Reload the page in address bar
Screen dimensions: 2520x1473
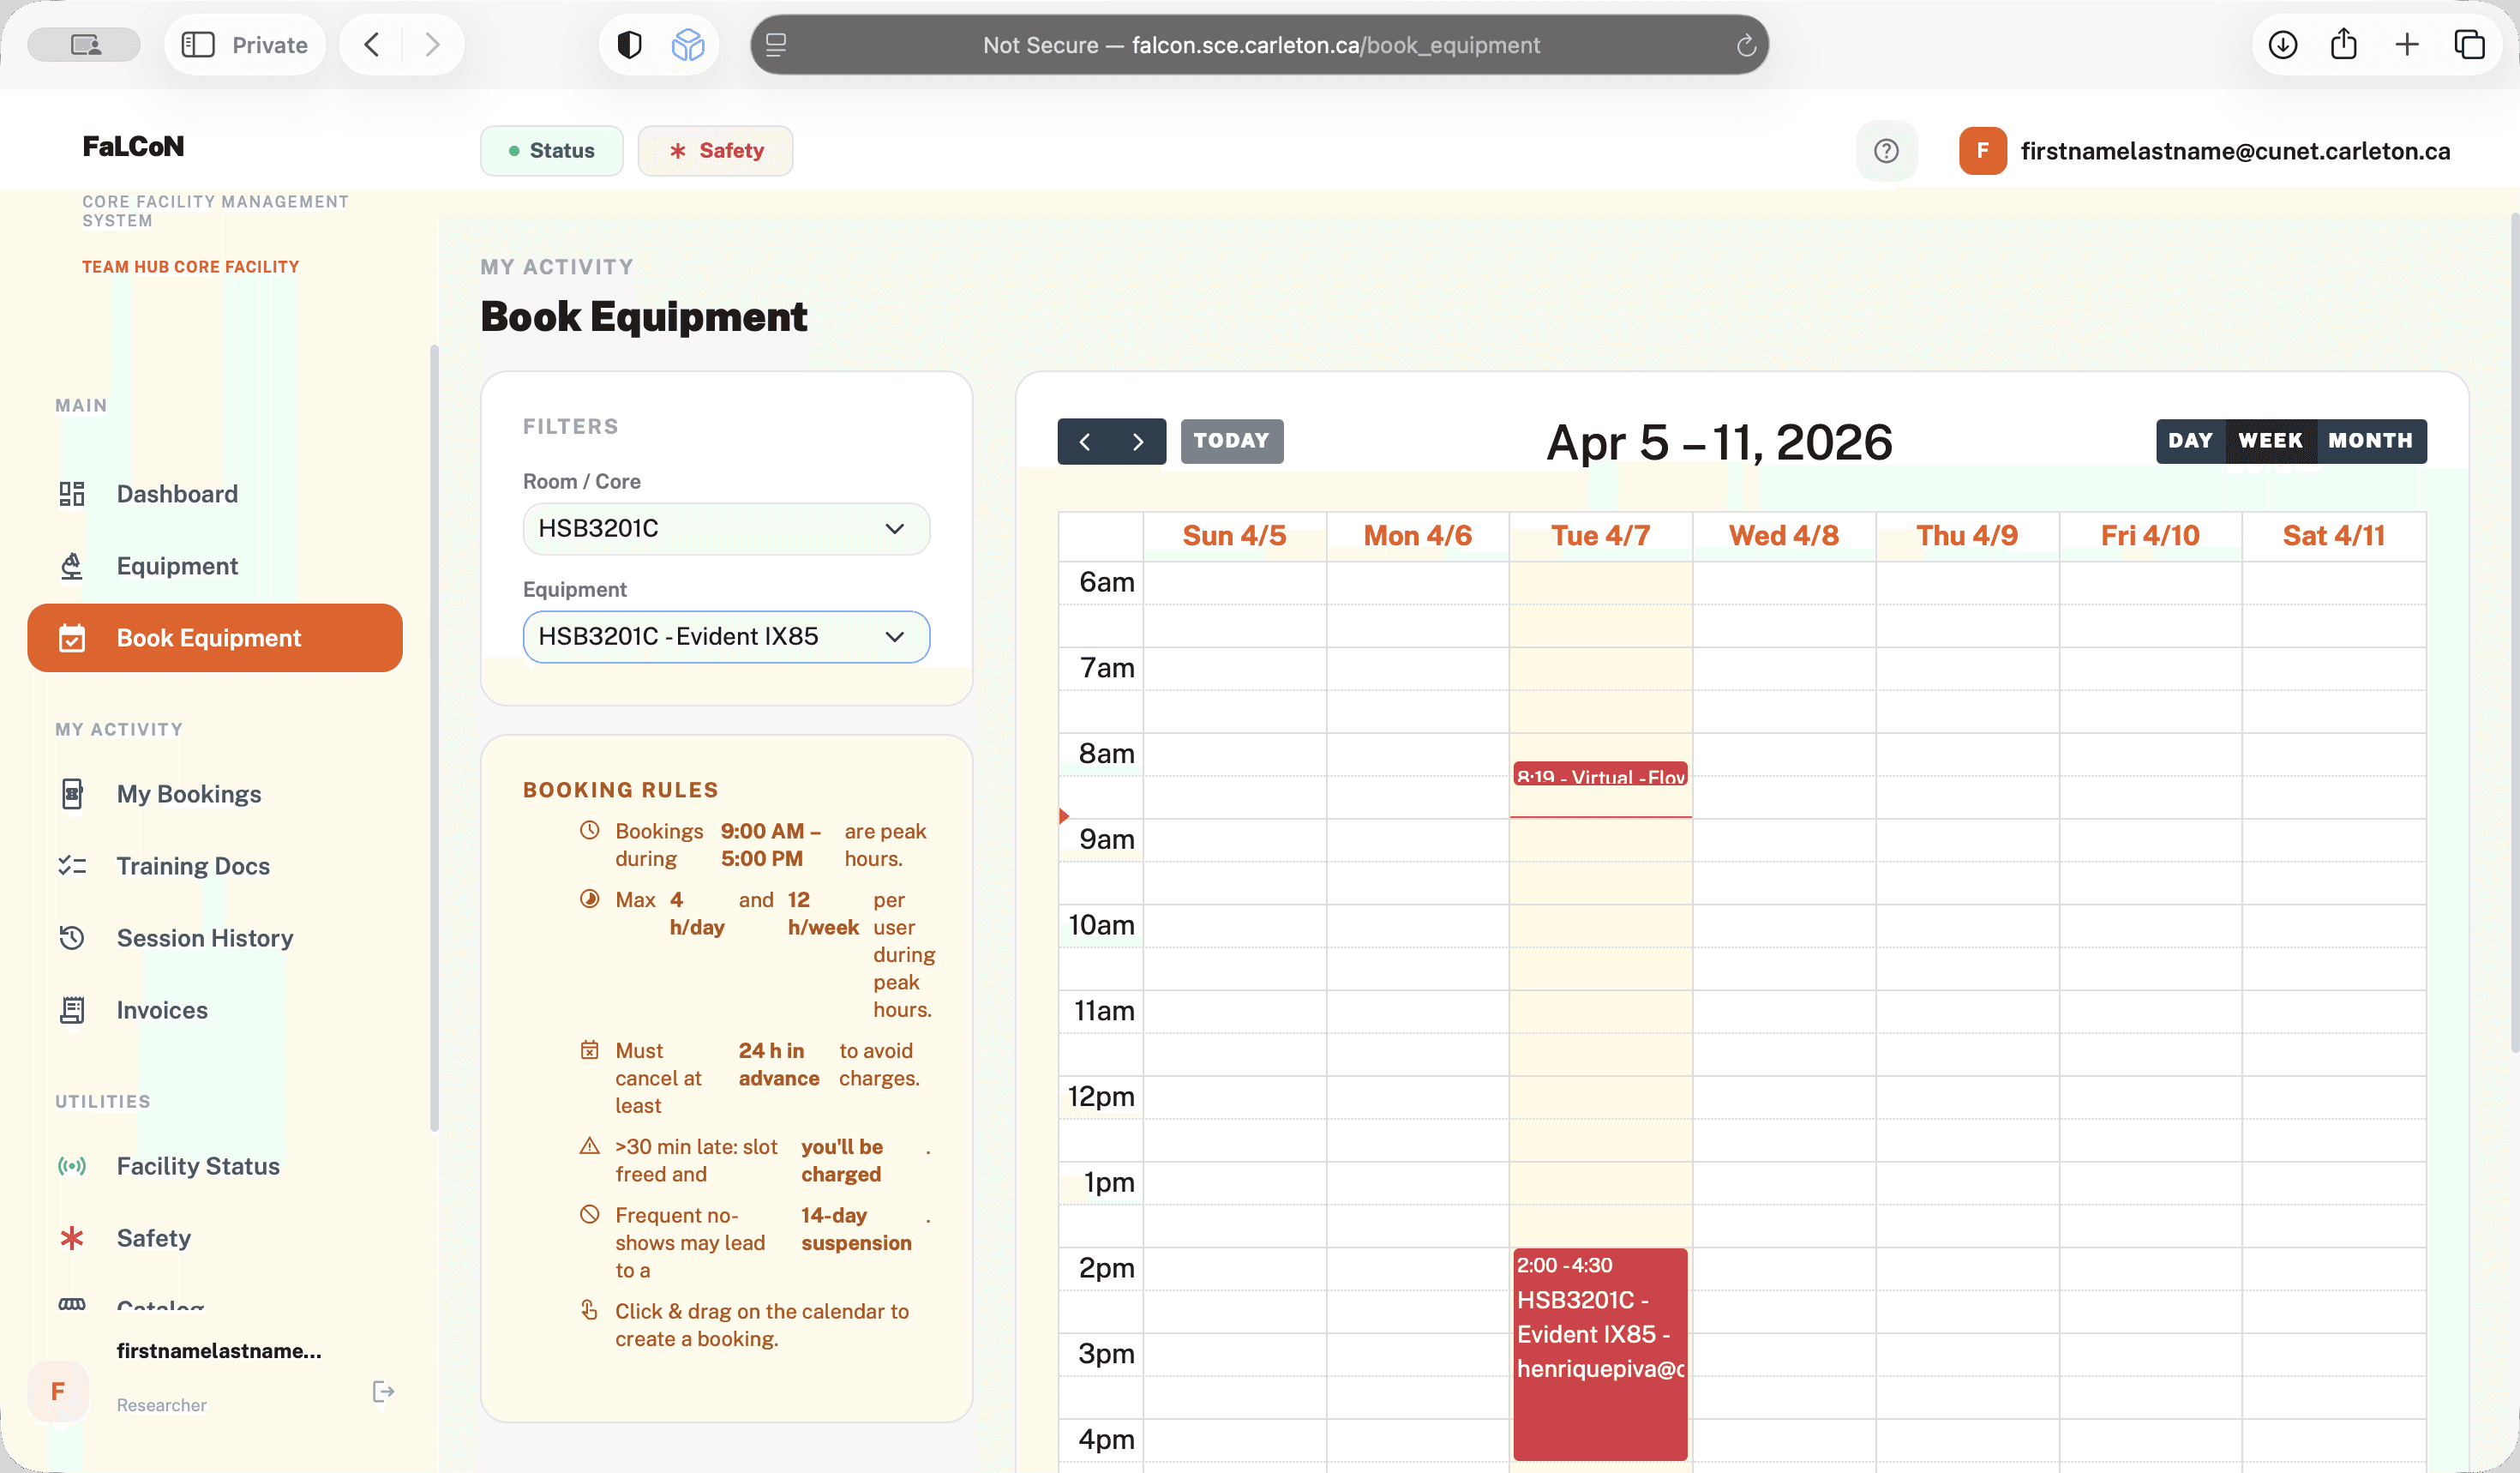click(x=1746, y=45)
